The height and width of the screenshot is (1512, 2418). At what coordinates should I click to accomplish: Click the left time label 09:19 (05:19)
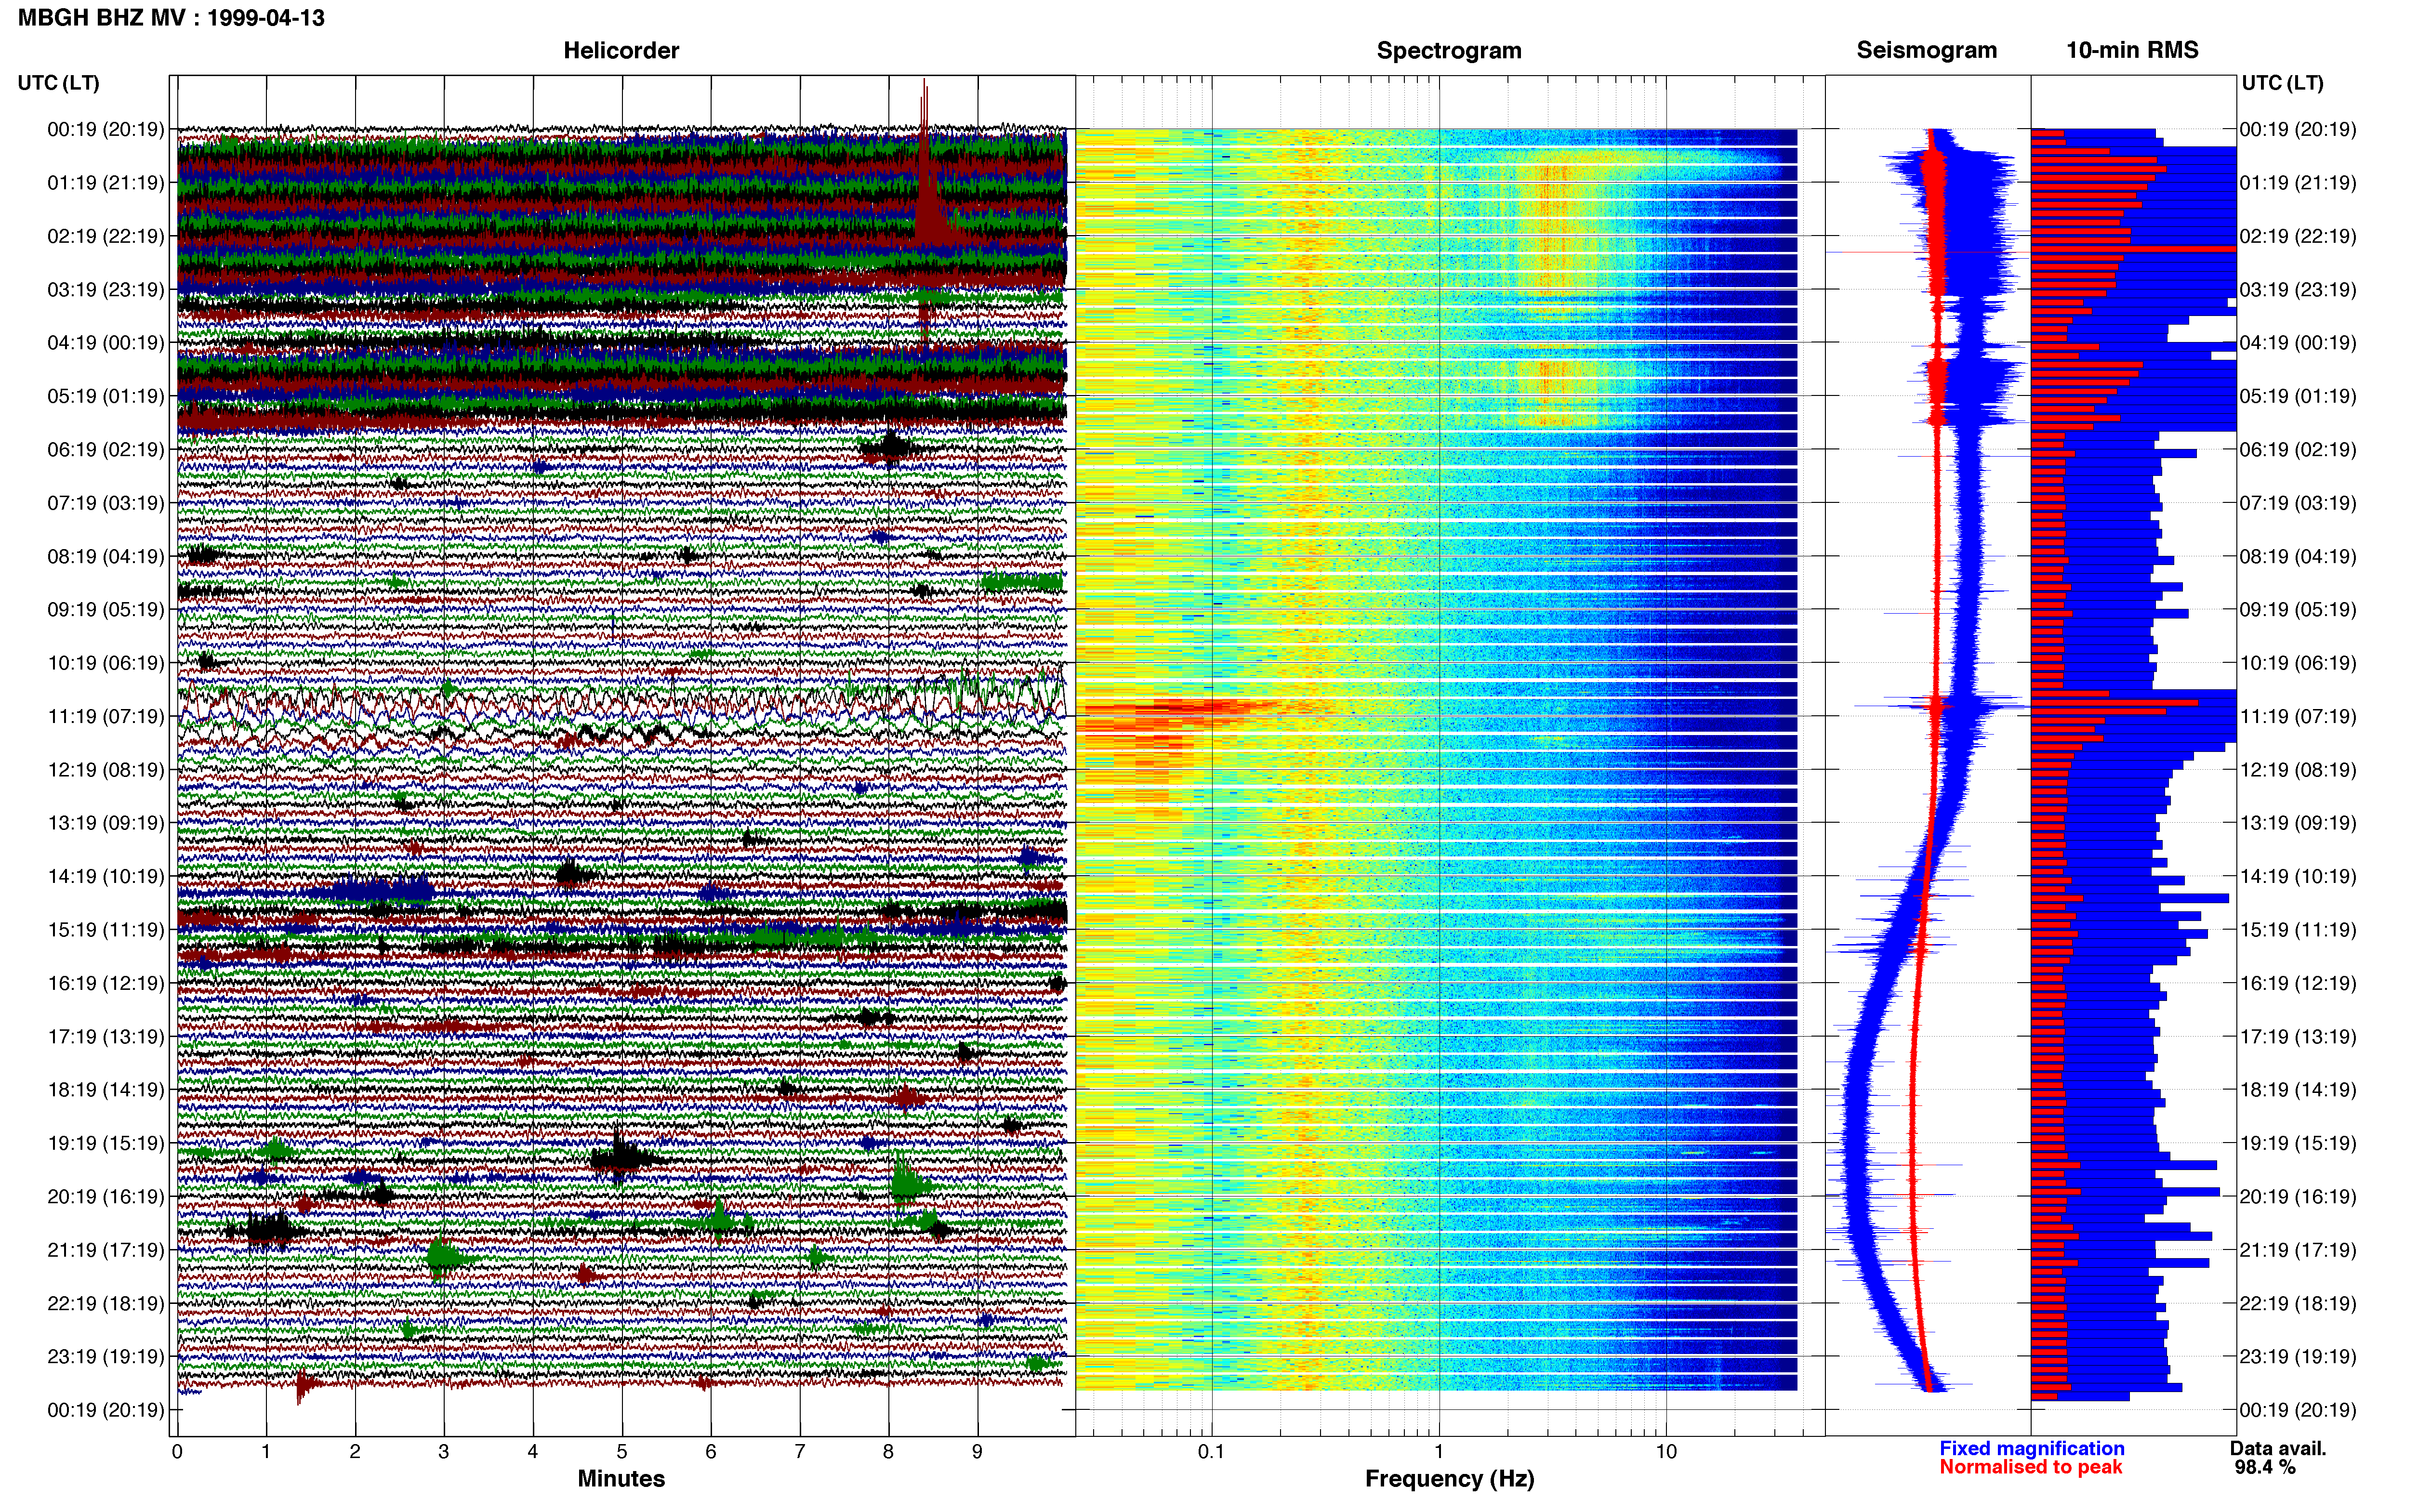point(105,610)
